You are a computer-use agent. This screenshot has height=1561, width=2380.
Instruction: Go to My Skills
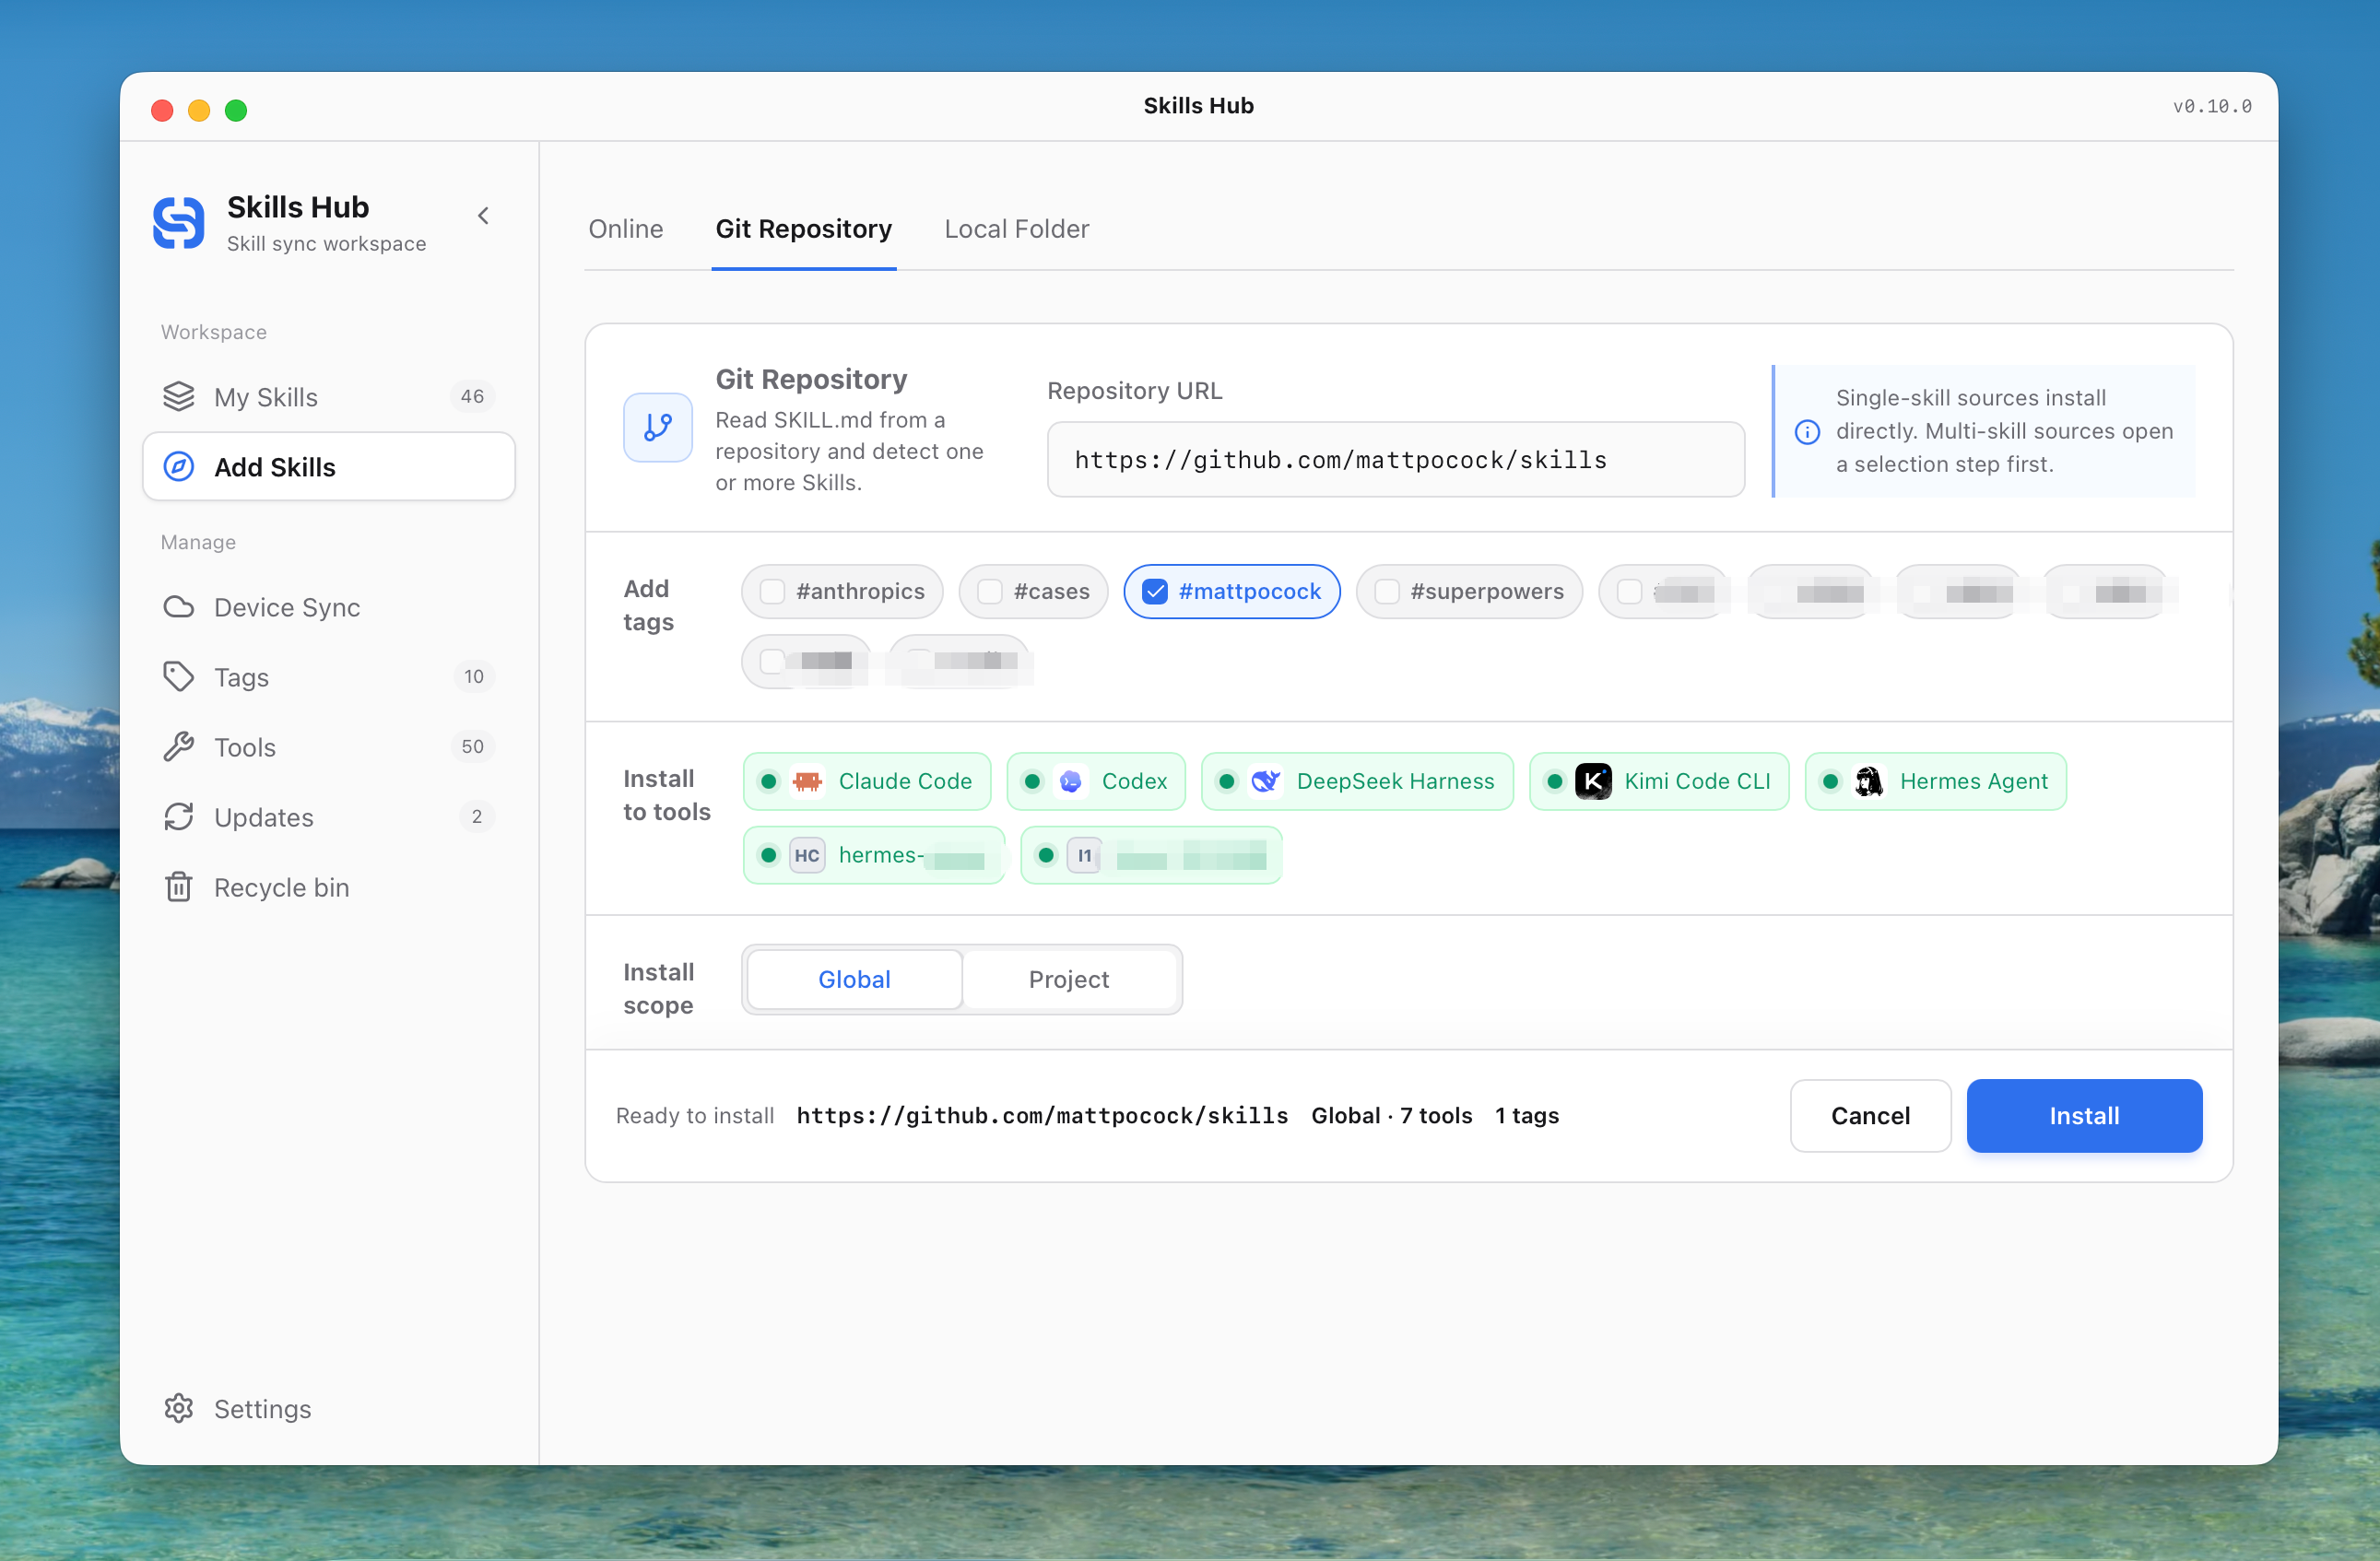329,397
